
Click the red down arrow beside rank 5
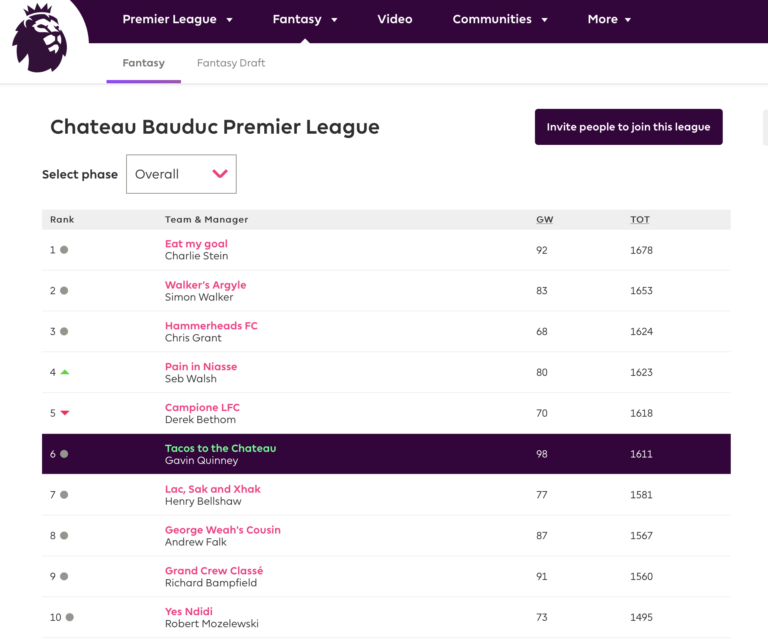click(65, 413)
